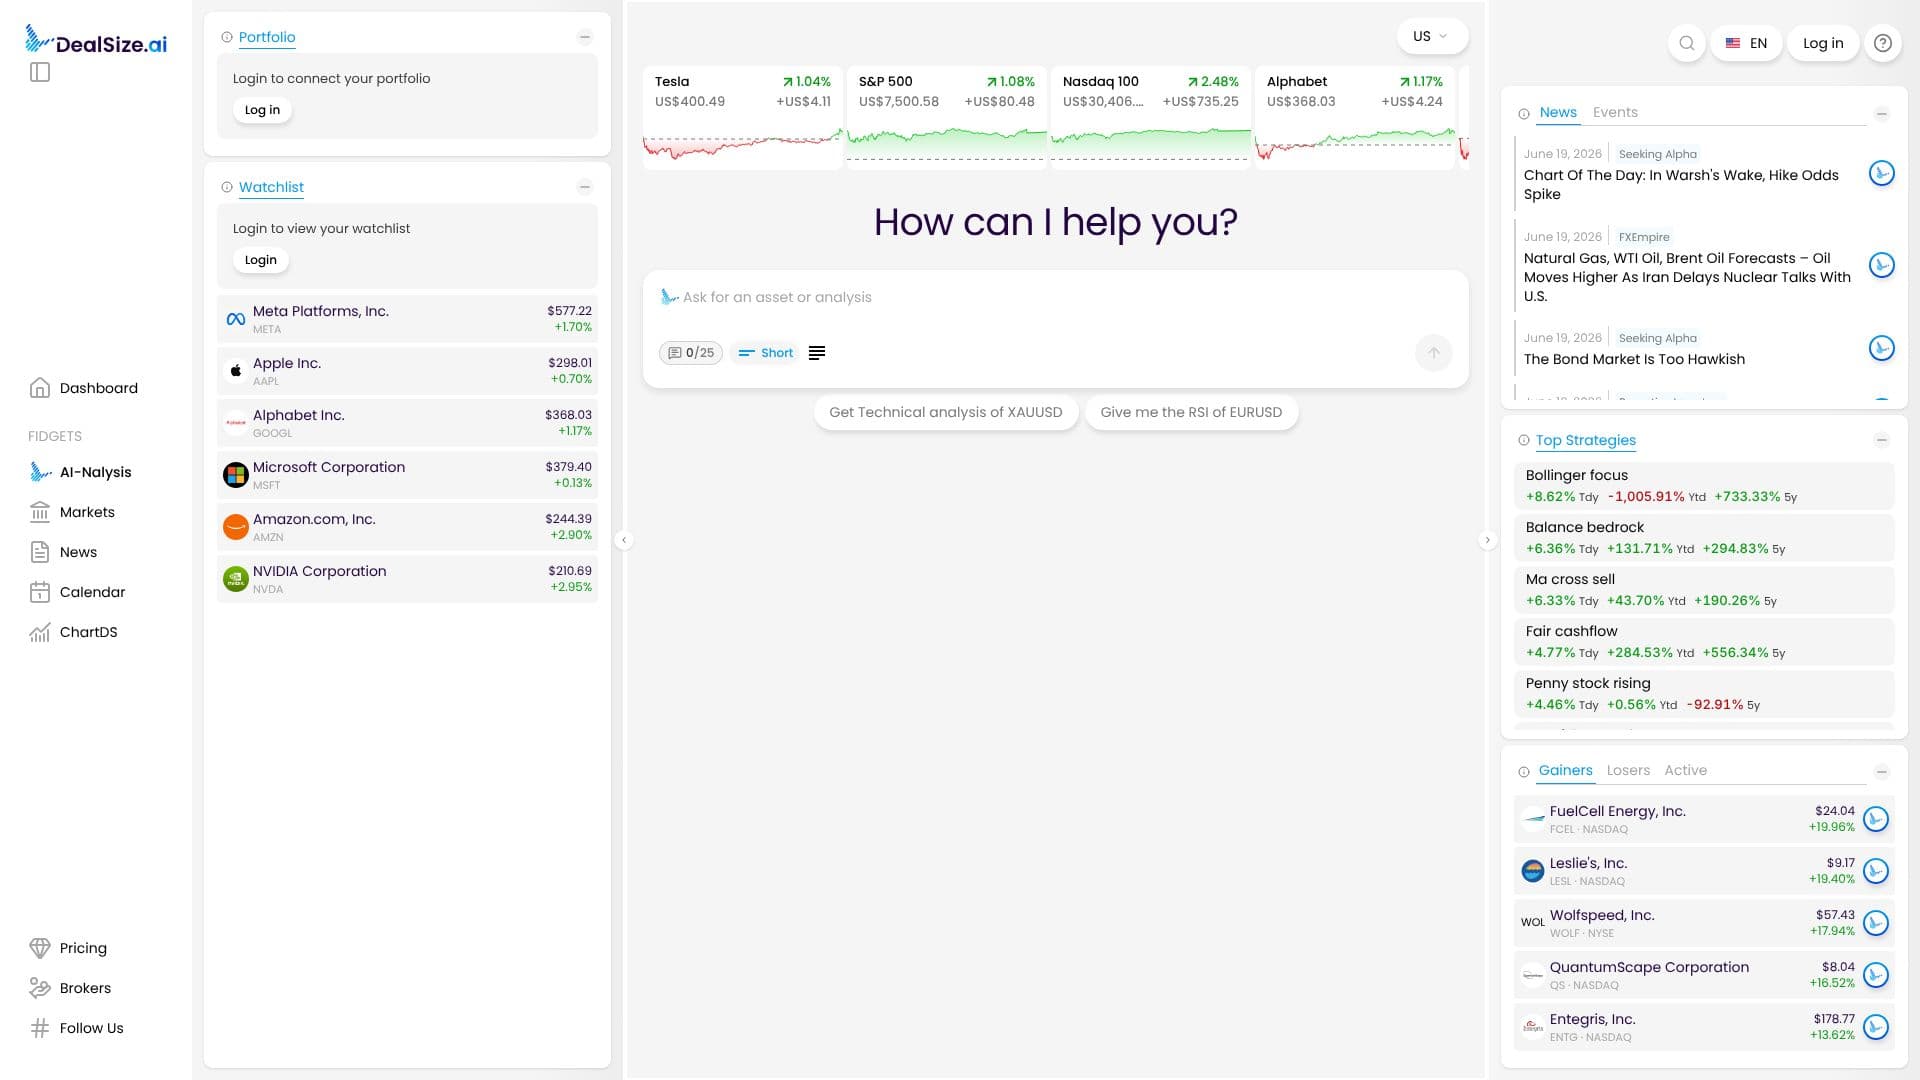The width and height of the screenshot is (1920, 1080).
Task: Open the Tesla ticker chart card
Action: point(743,117)
